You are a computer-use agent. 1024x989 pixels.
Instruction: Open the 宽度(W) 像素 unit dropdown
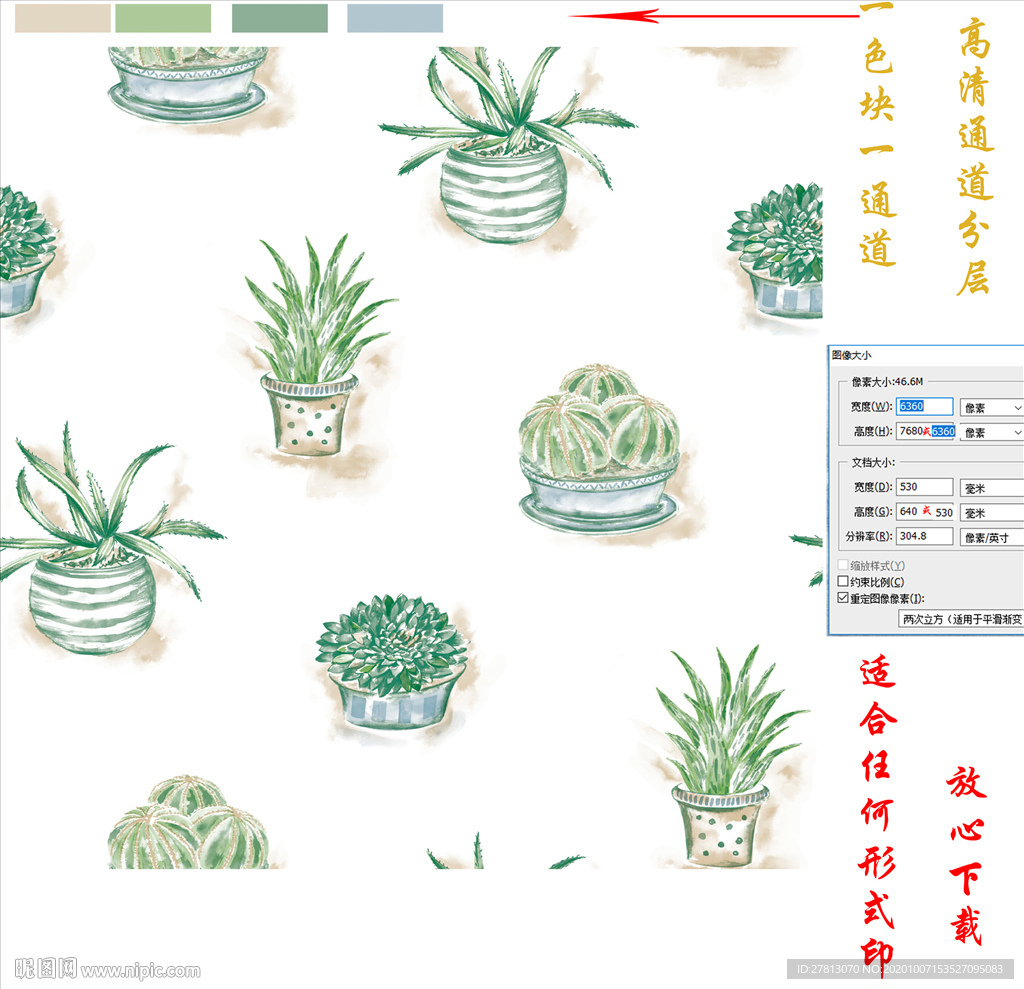[x=991, y=407]
